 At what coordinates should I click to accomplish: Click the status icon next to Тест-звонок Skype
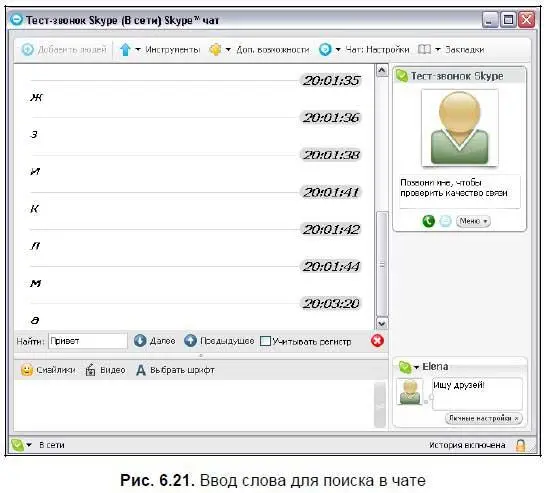tap(402, 75)
